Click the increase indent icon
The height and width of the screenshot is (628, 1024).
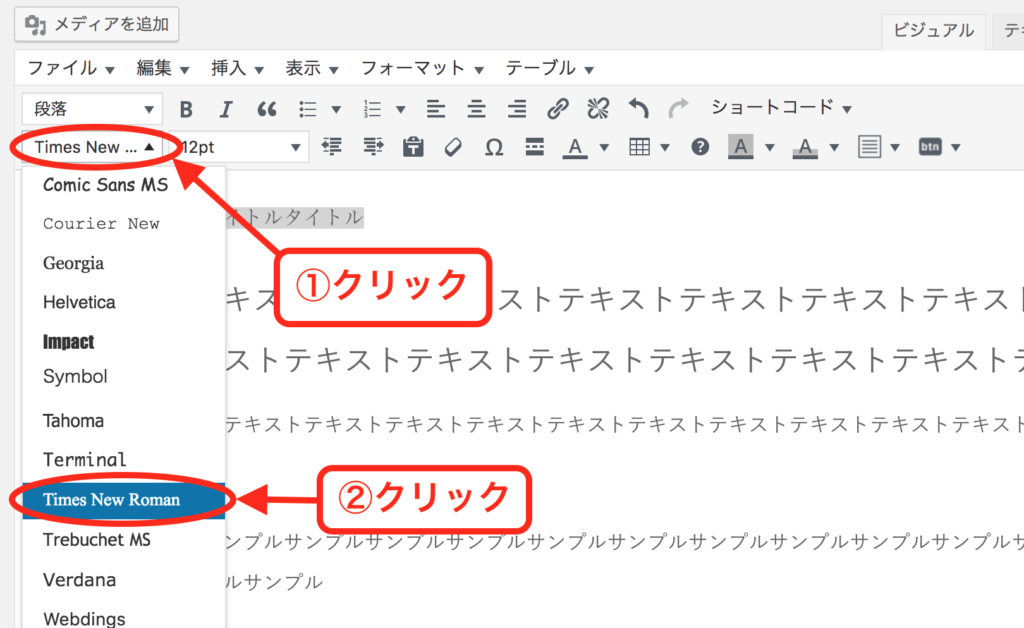pyautogui.click(x=373, y=147)
